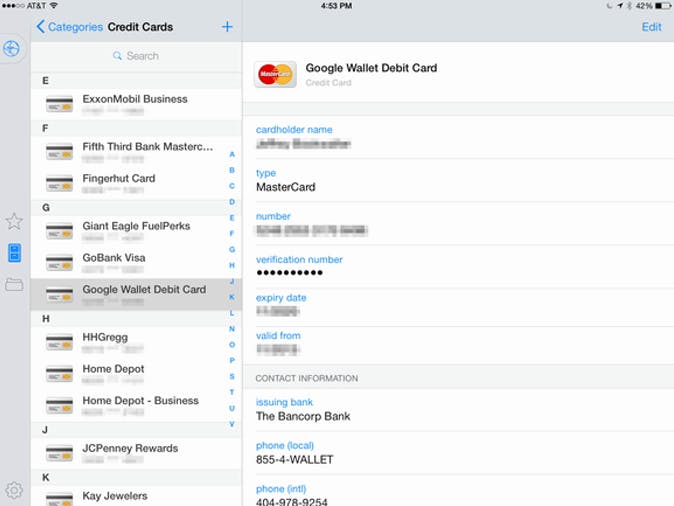674x506 pixels.
Task: Open the Folders icon in sidebar
Action: click(x=14, y=284)
